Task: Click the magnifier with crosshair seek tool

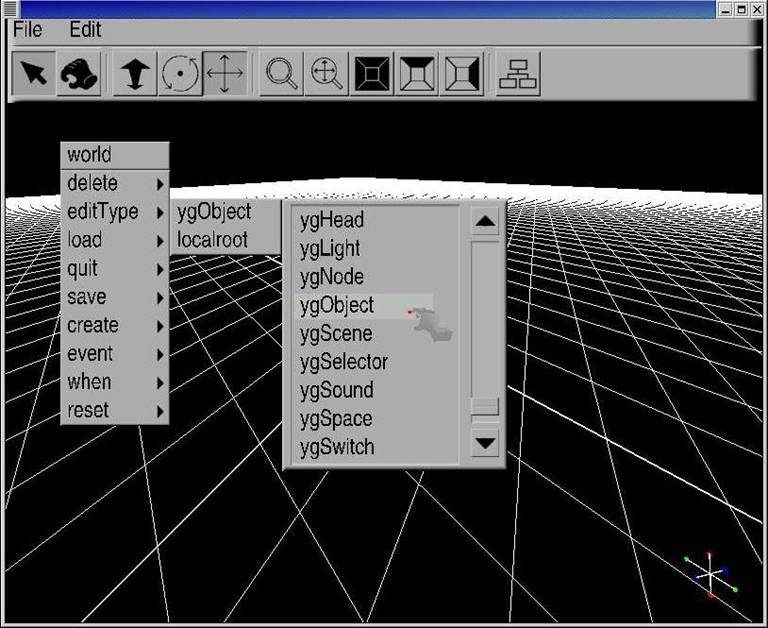Action: click(x=326, y=73)
